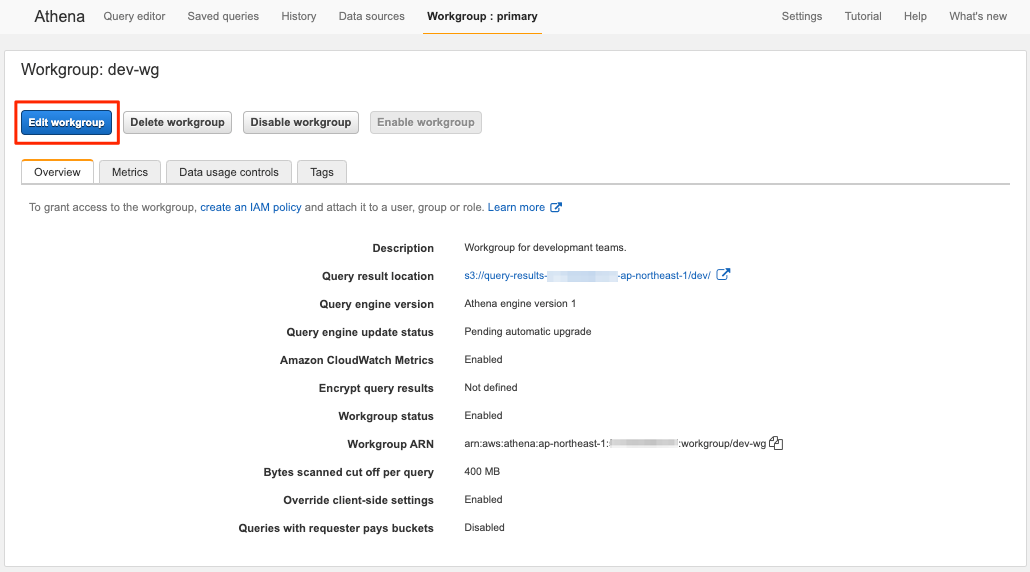Follow the create an IAM policy link
The image size is (1030, 572).
(x=251, y=208)
